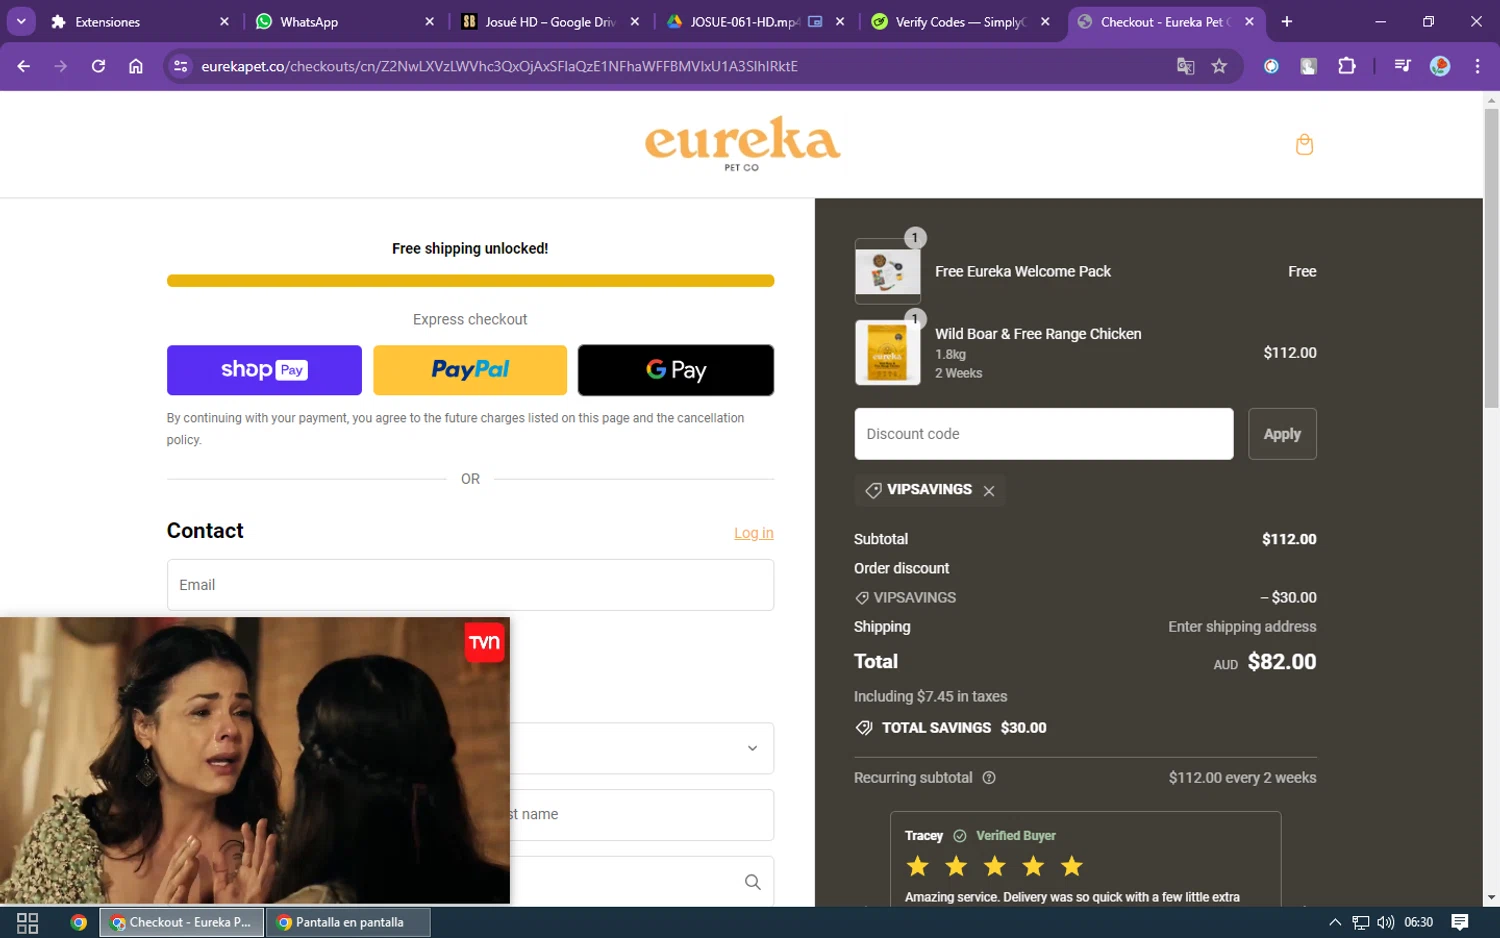
Task: Pay with PayPal
Action: pyautogui.click(x=470, y=370)
